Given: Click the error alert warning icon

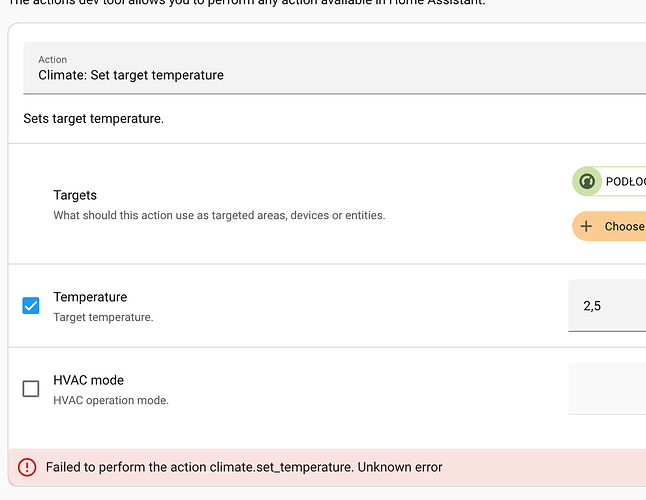Looking at the screenshot, I should (x=27, y=467).
